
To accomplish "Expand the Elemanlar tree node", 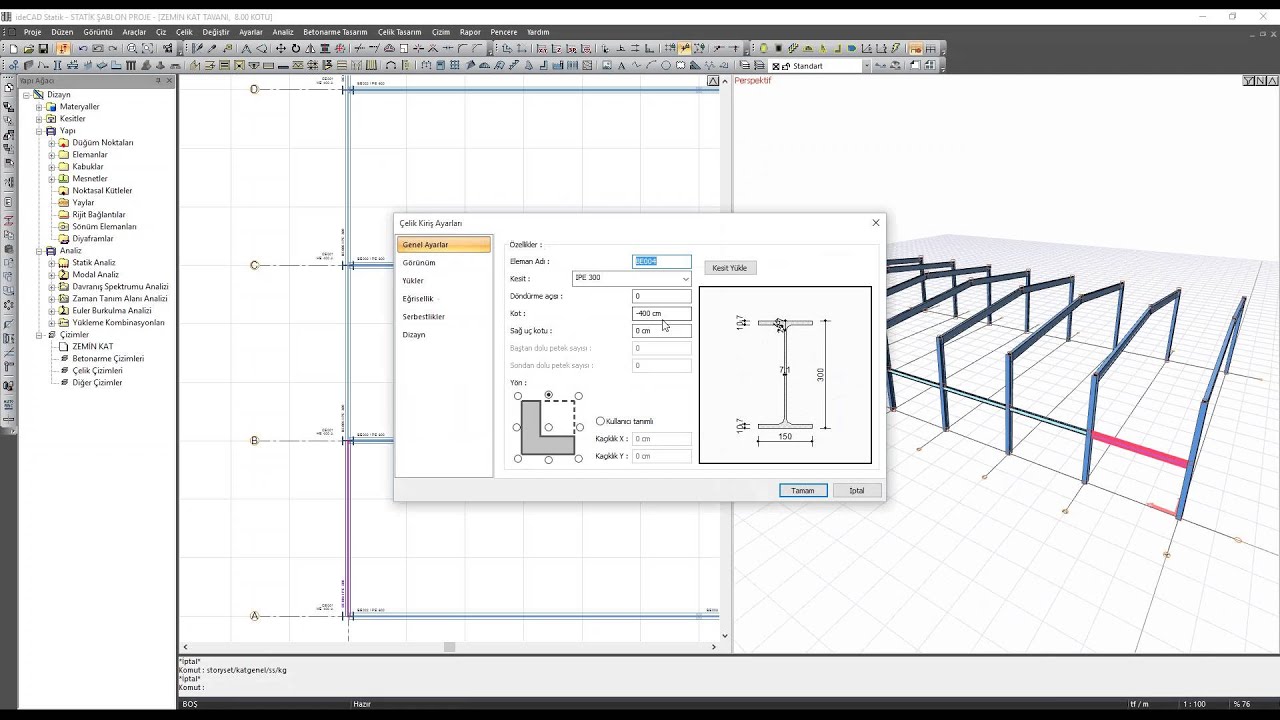I will click(52, 154).
